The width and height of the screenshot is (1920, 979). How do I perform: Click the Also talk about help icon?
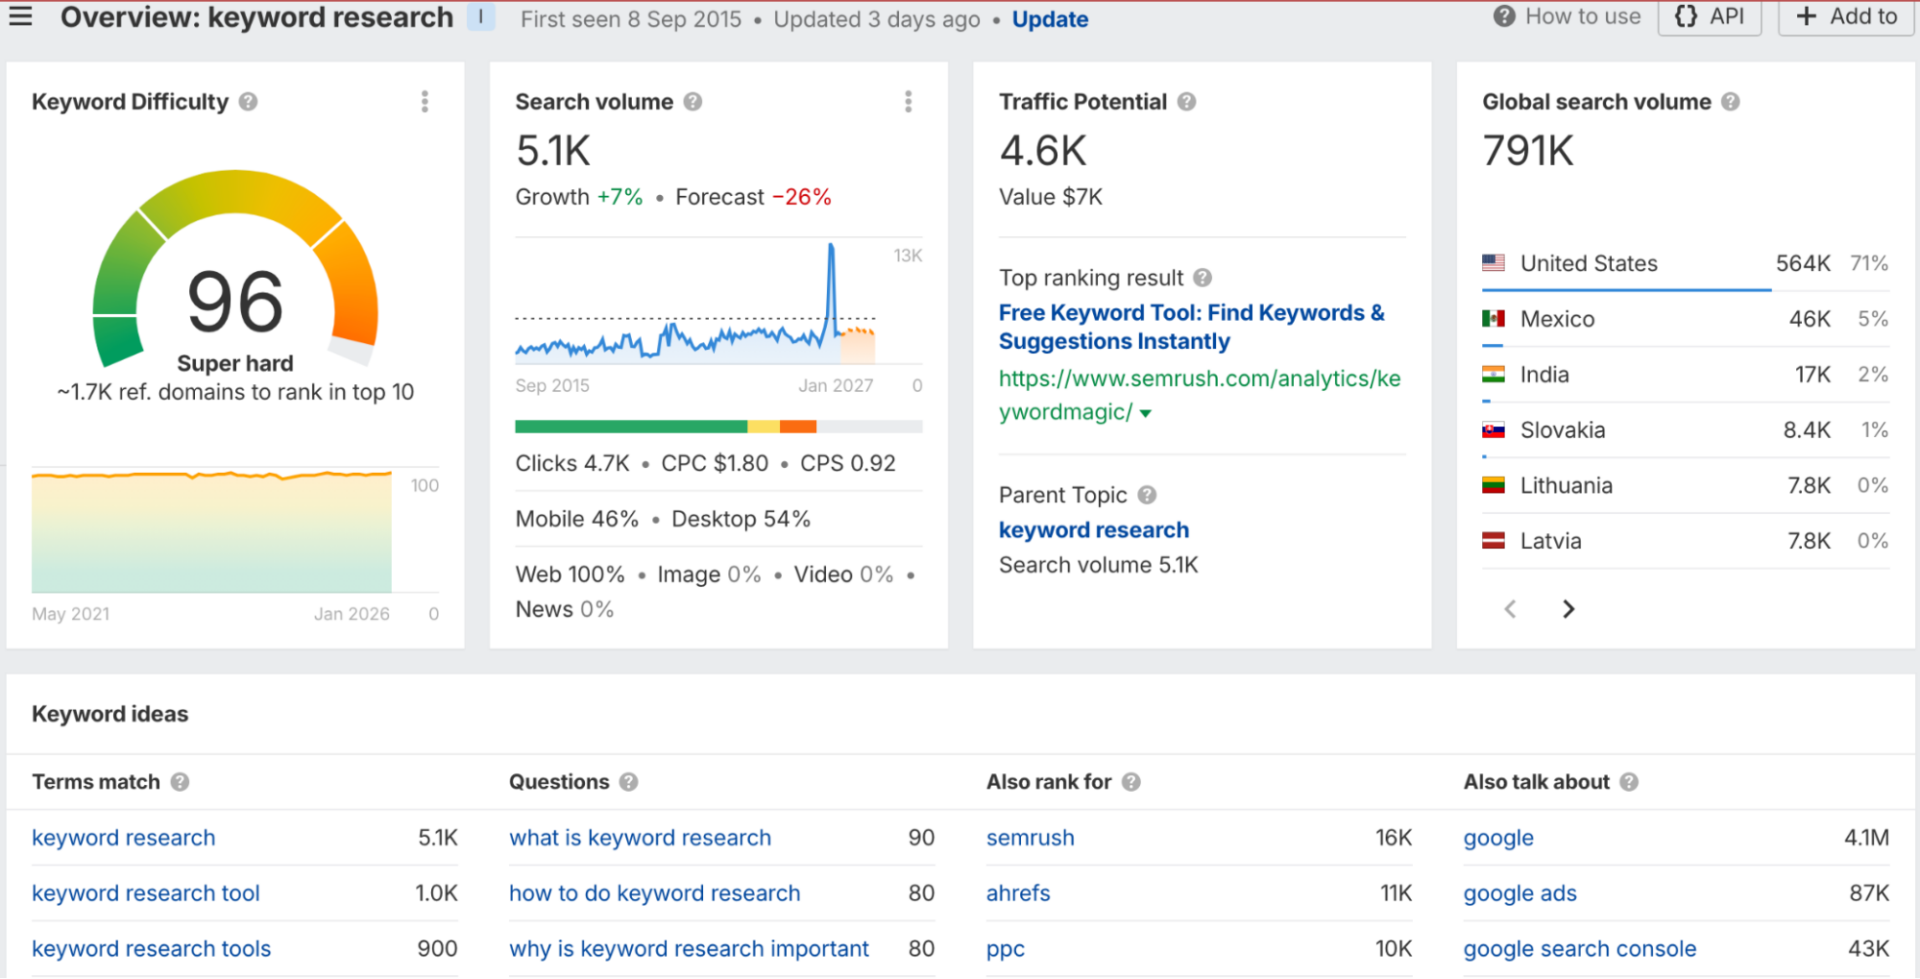pos(1628,782)
